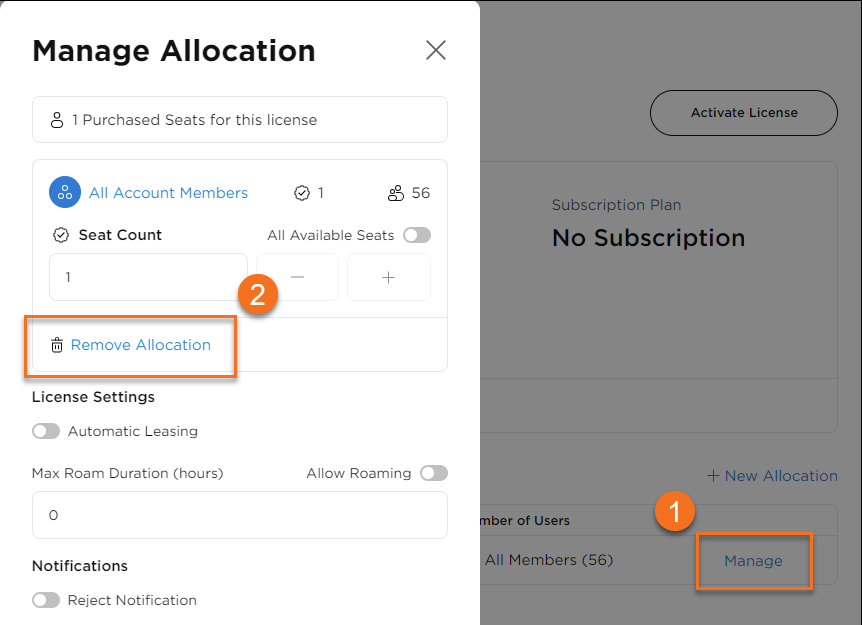Enable Reject Notification toggle
This screenshot has height=625, width=862.
46,600
